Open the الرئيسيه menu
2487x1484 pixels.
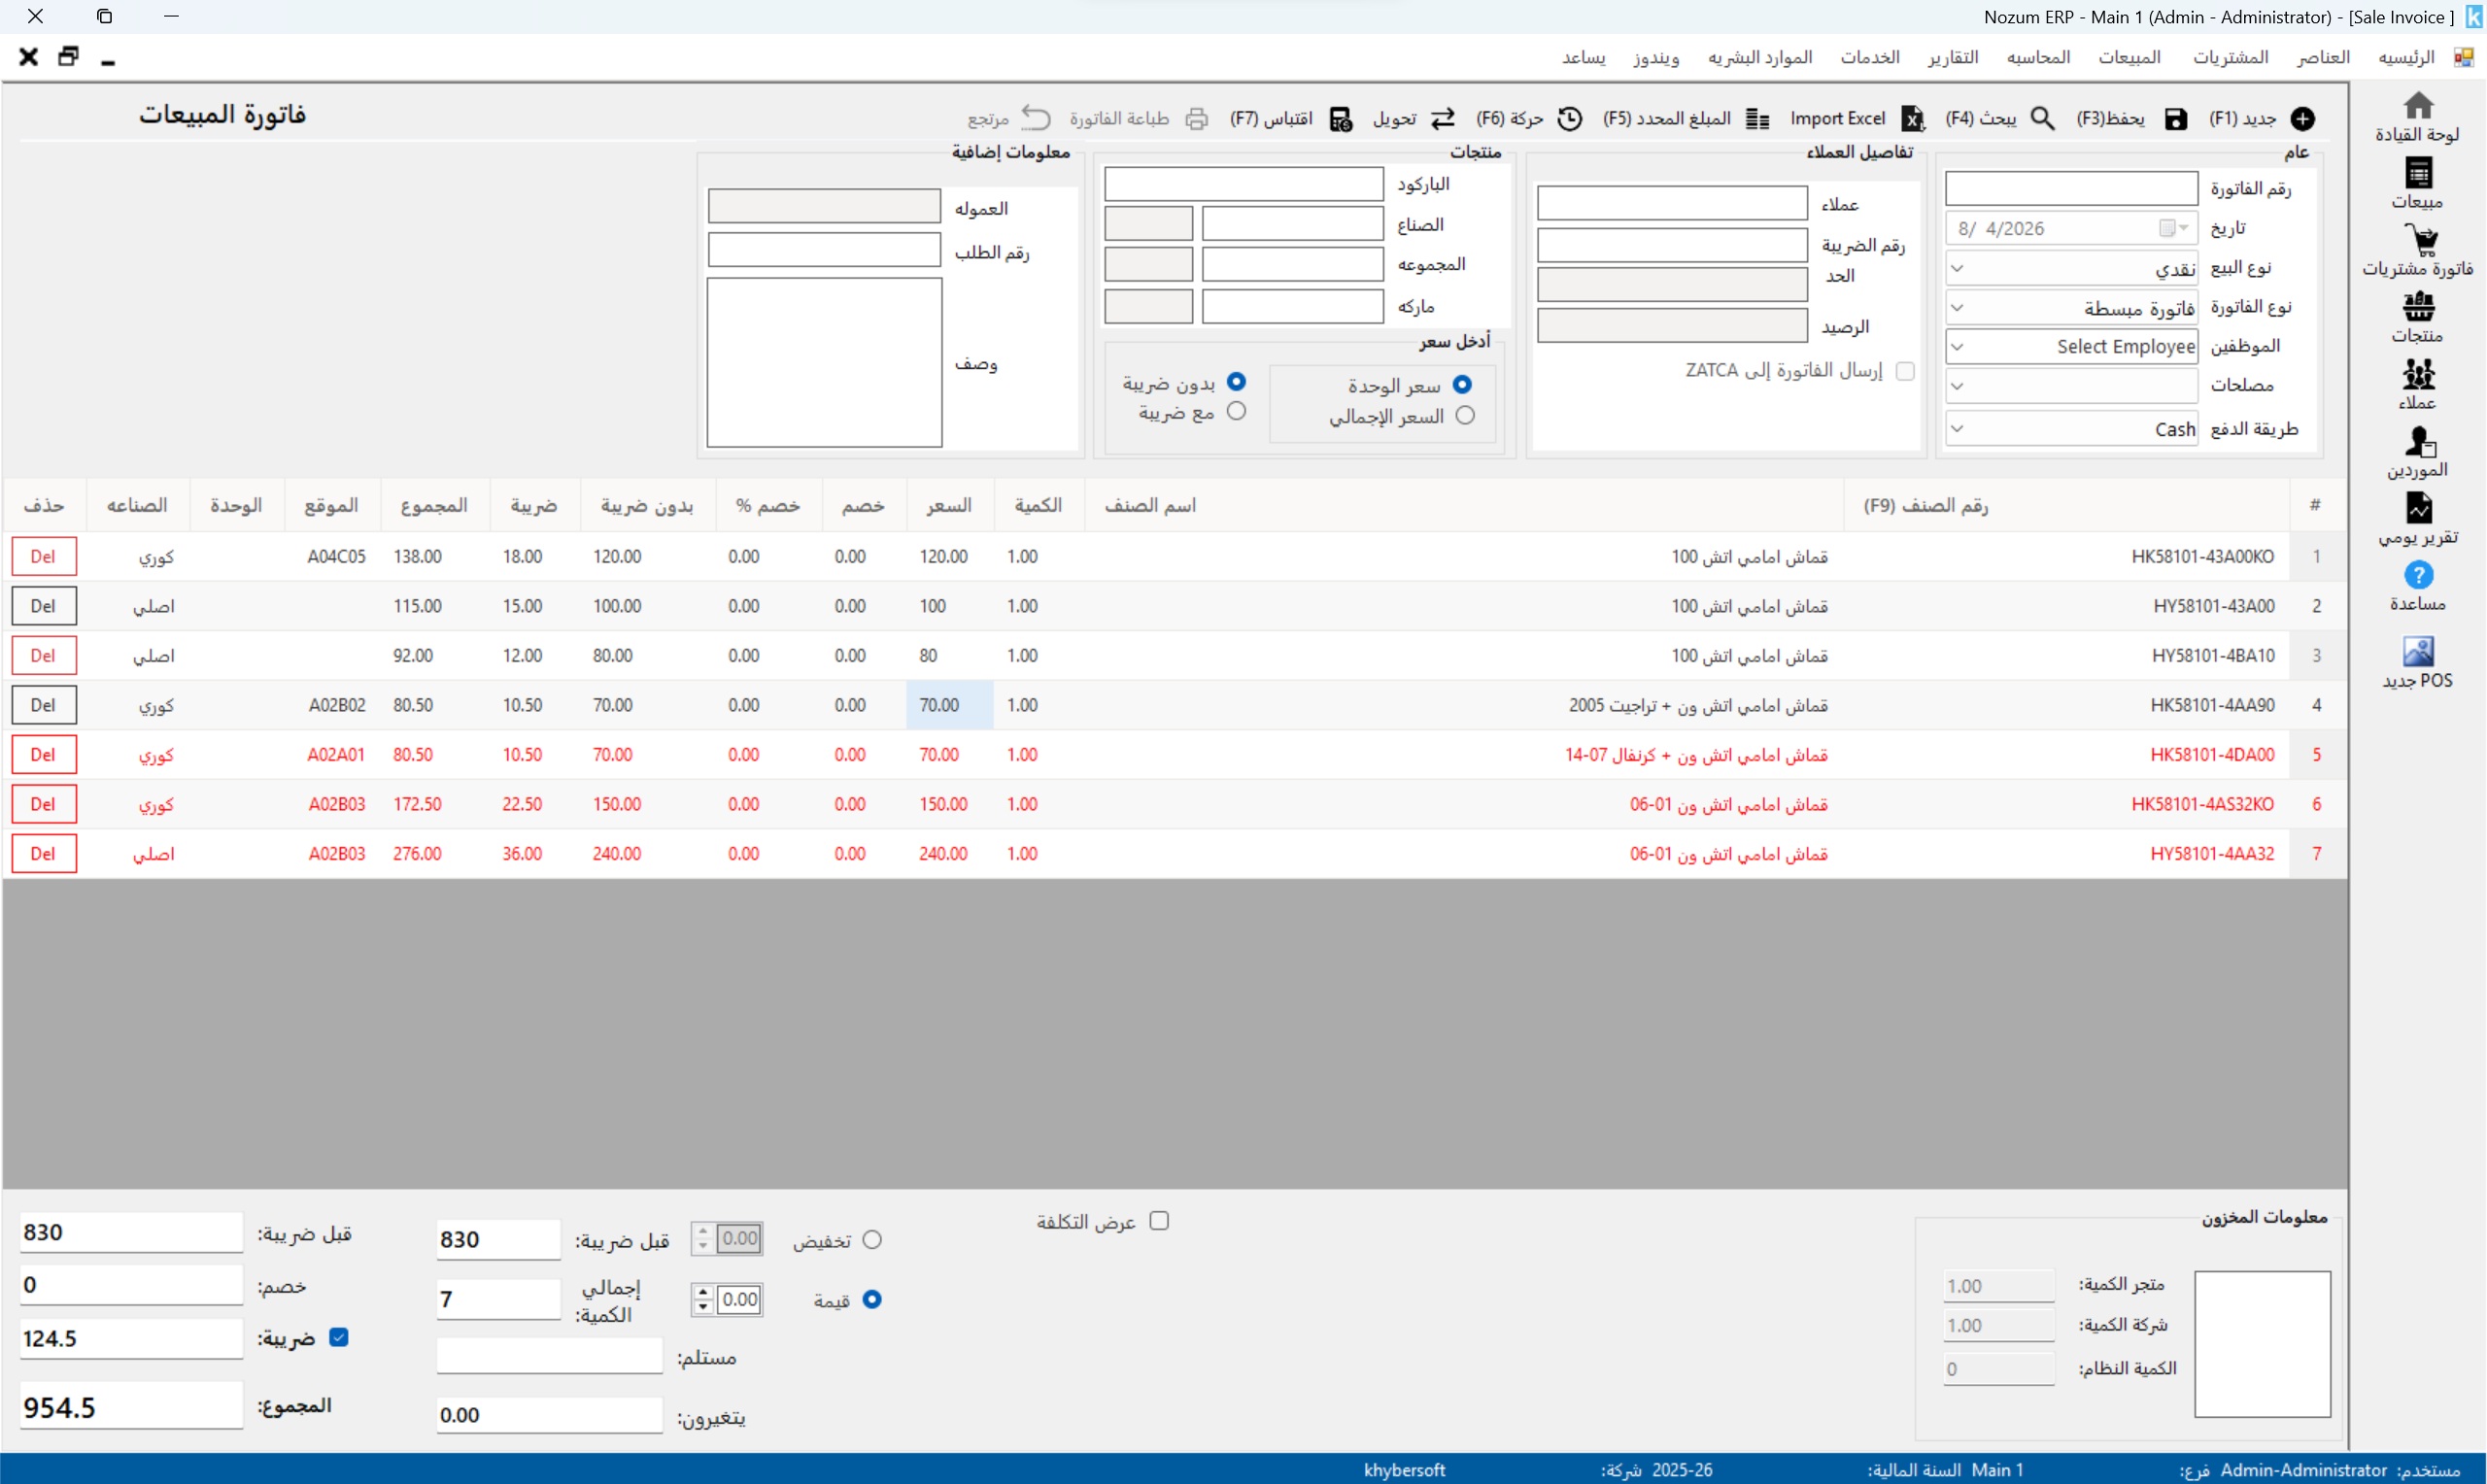2406,57
